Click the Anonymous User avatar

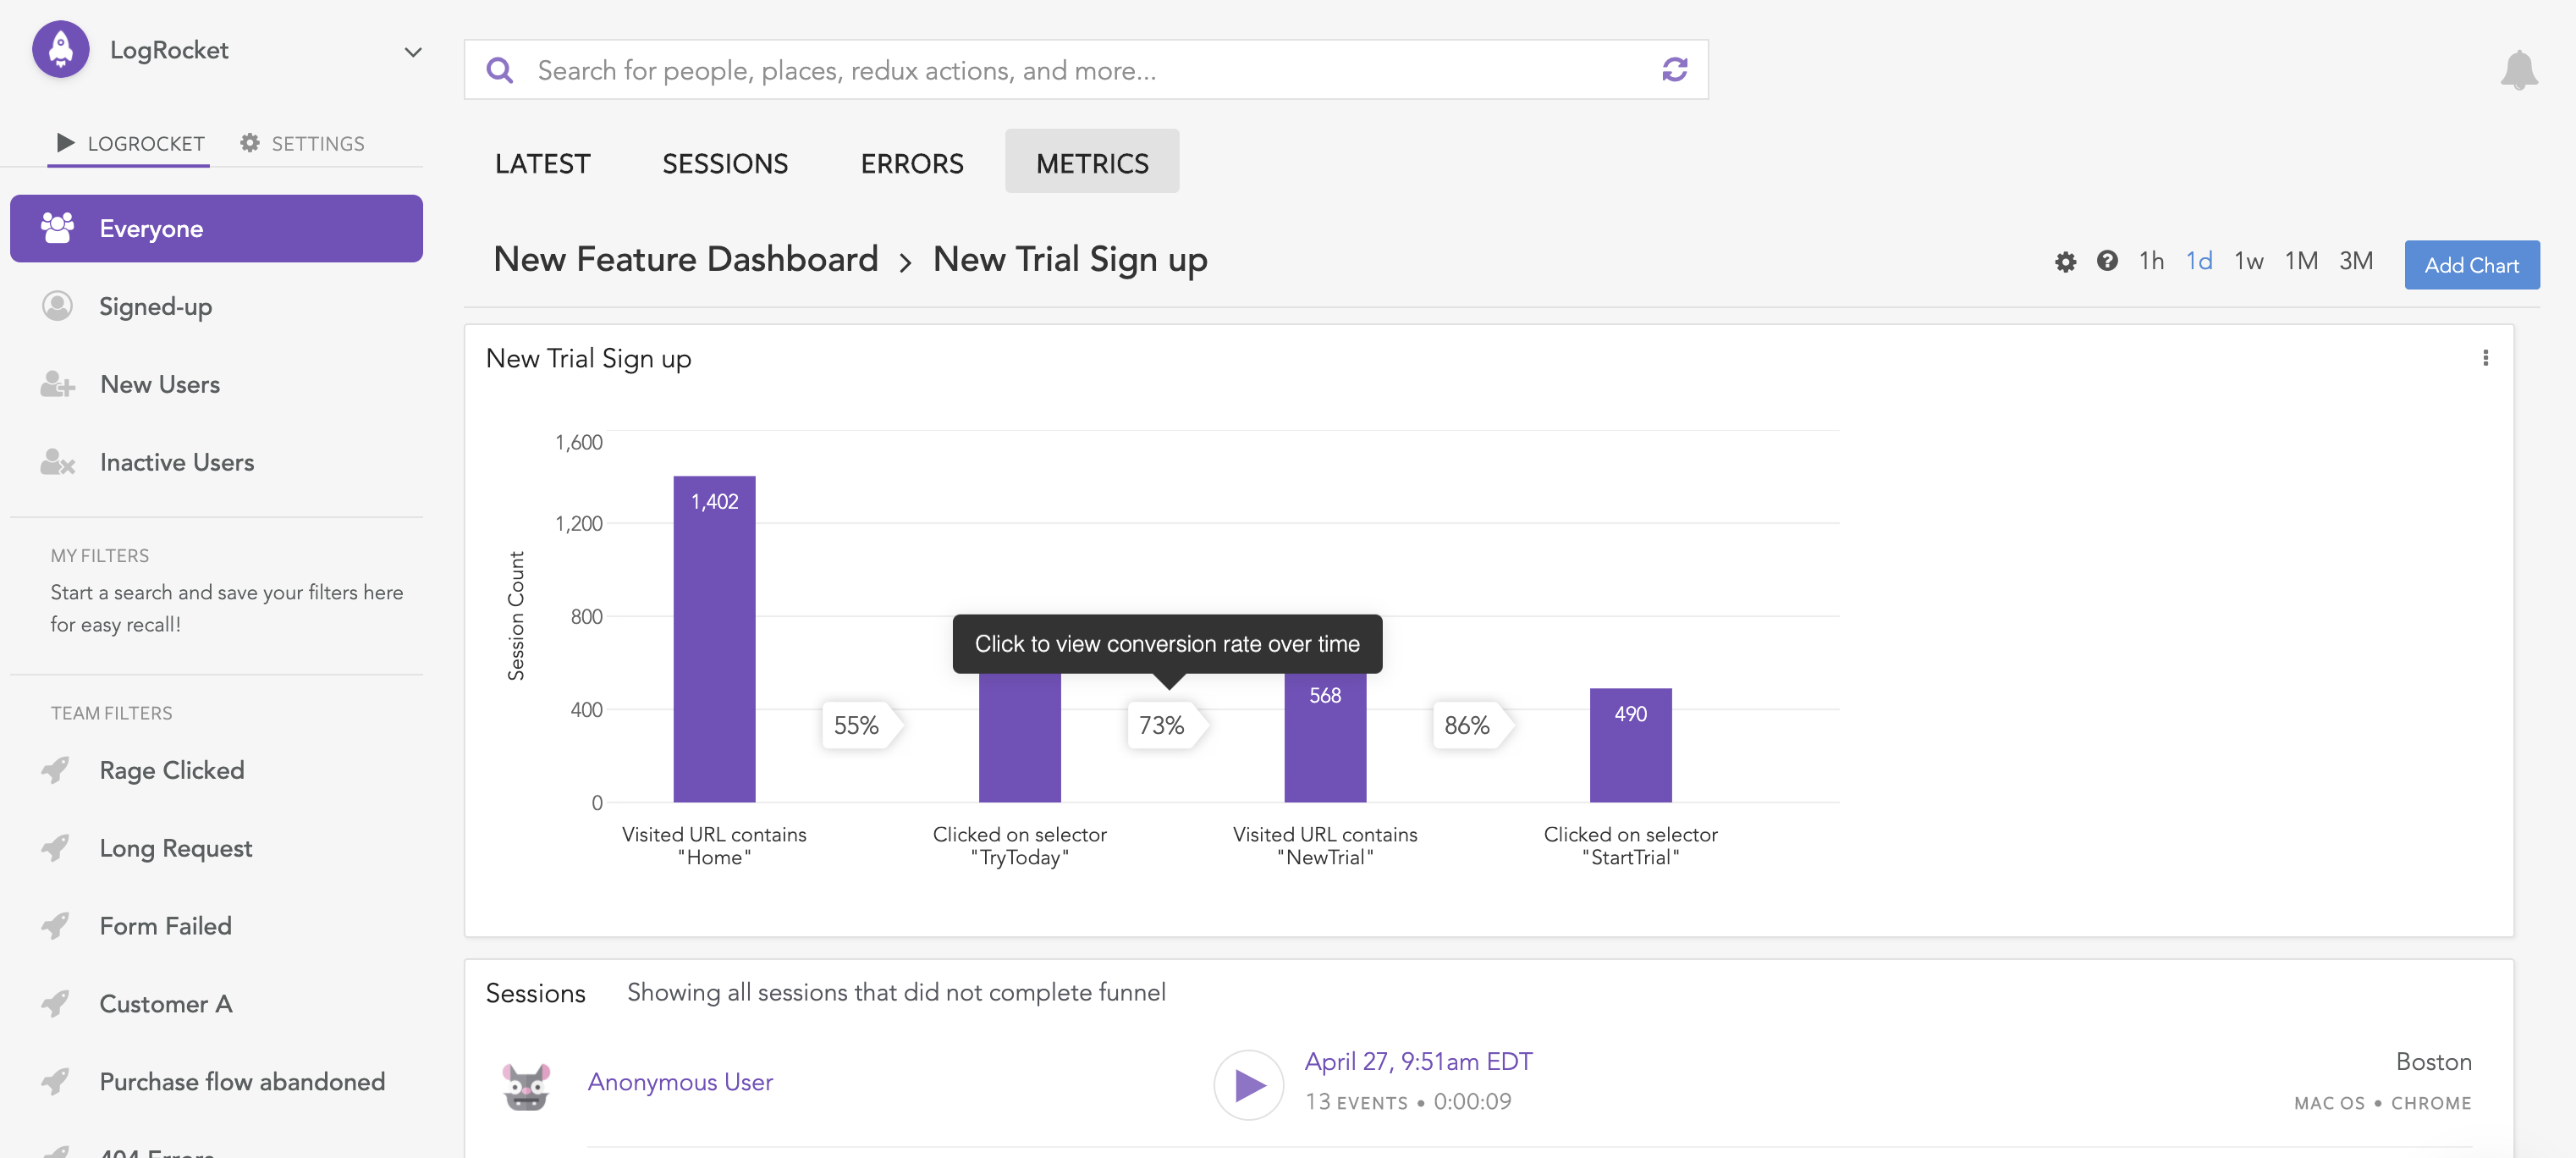click(x=526, y=1085)
